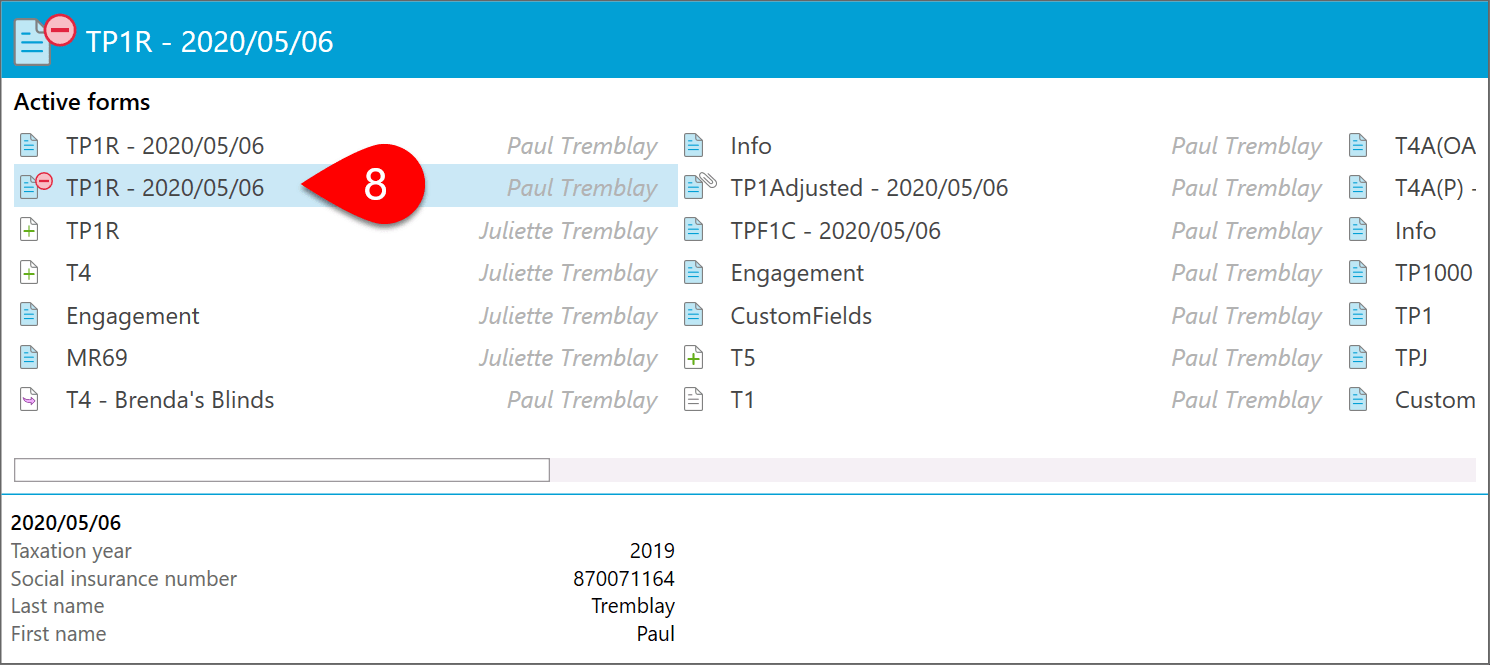Click the form icon beside T4A(P)
Viewport: 1490px width, 665px height.
coord(1357,187)
